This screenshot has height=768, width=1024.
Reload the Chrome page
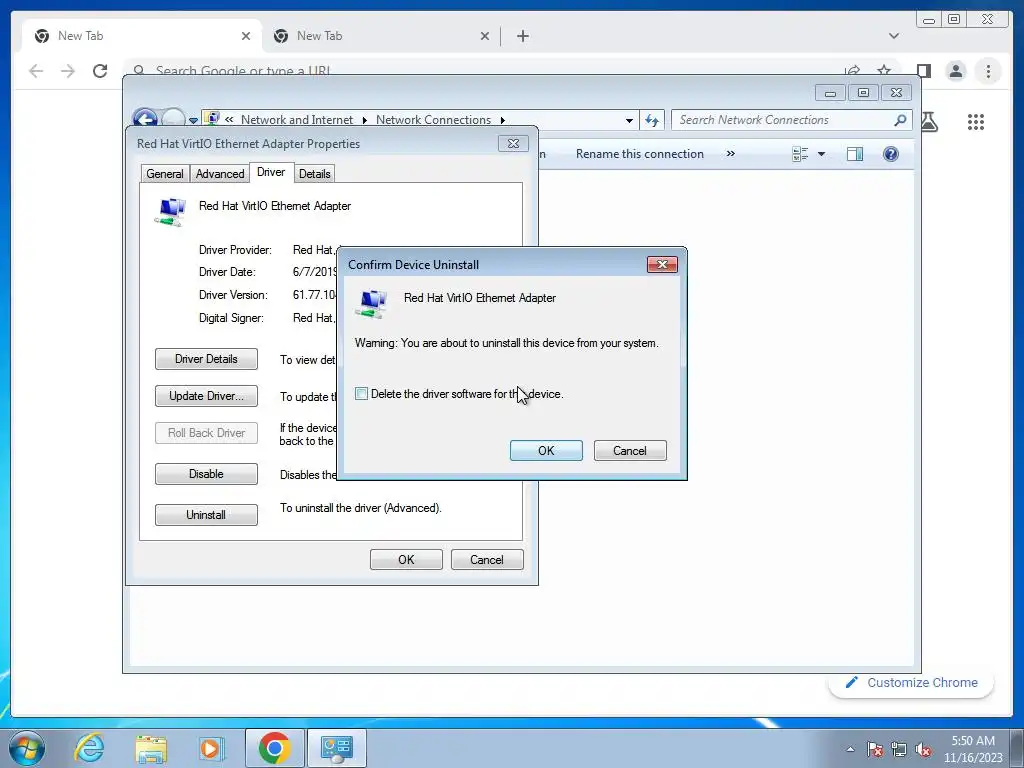pyautogui.click(x=100, y=71)
